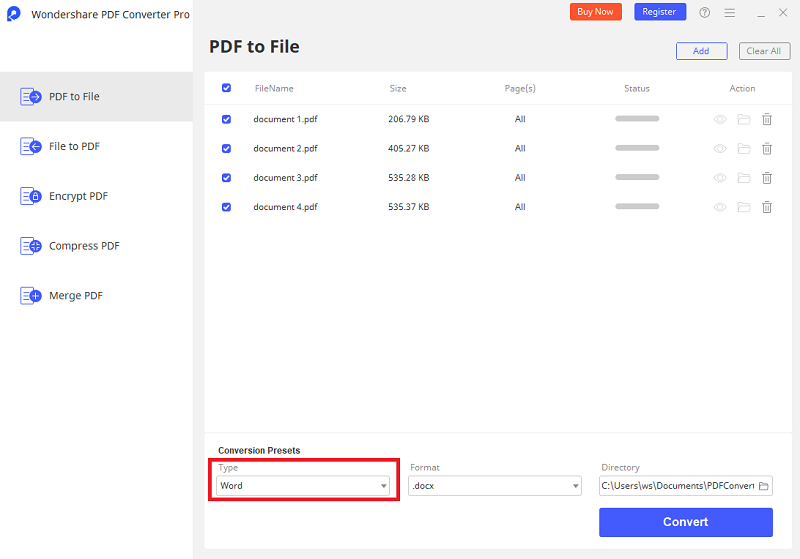This screenshot has width=800, height=559.
Task: Preview document 4.pdf with eye icon
Action: (720, 207)
